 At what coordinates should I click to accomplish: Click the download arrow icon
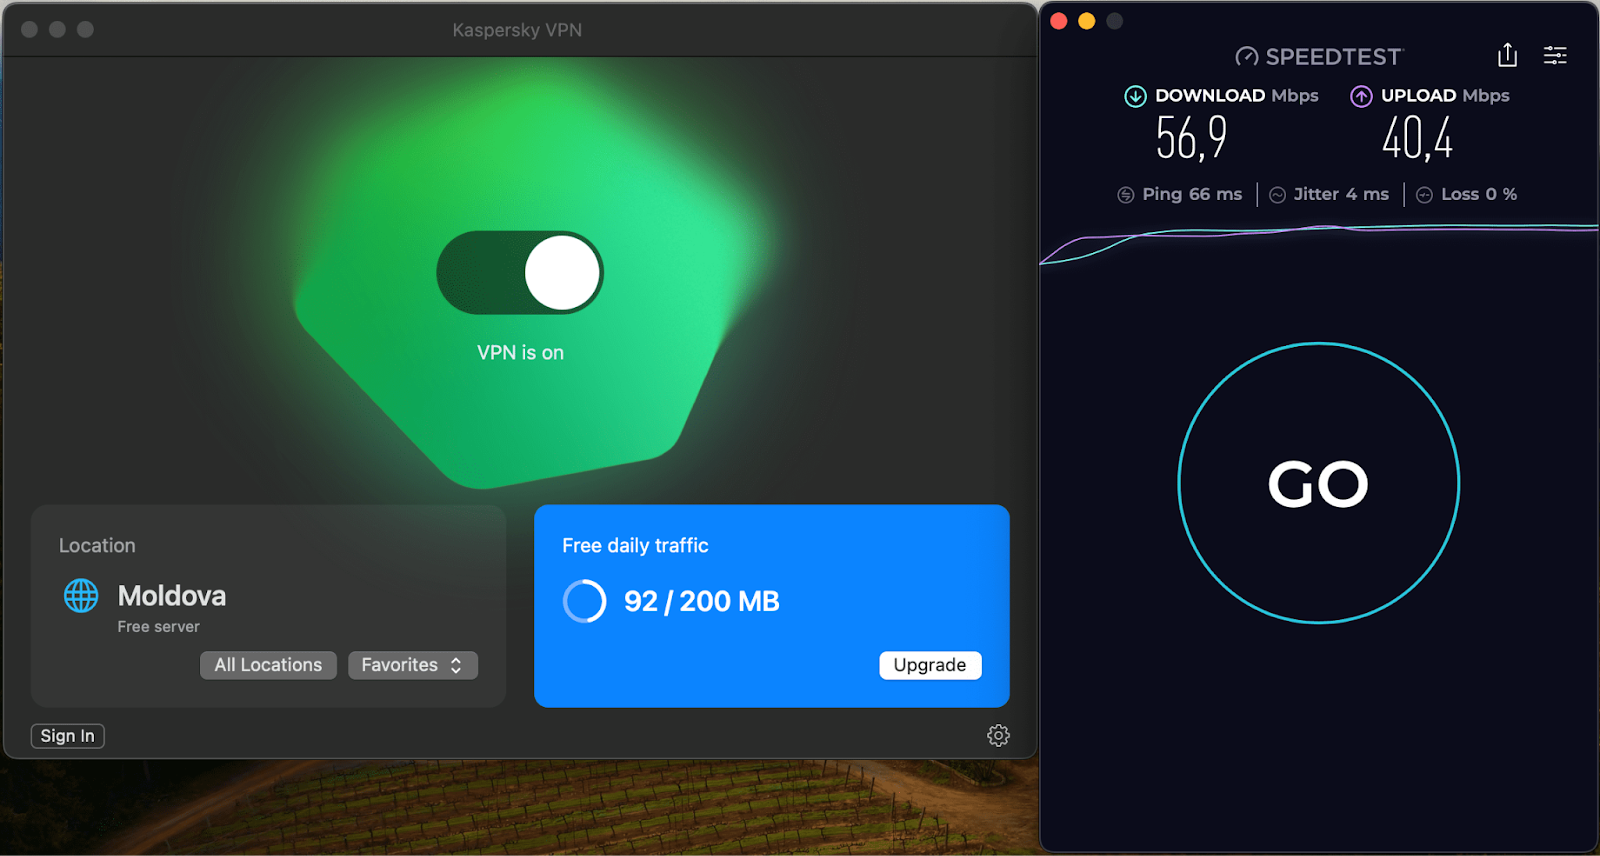click(1135, 96)
